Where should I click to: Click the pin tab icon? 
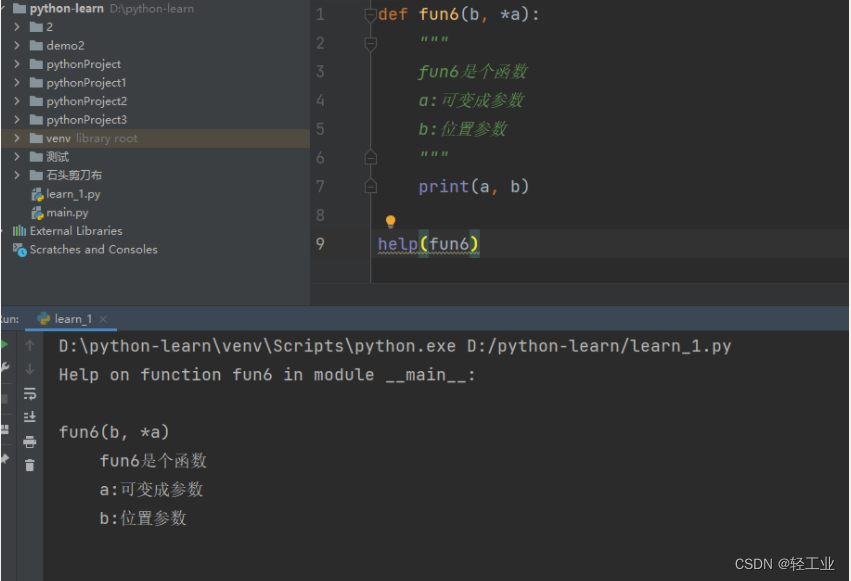coord(5,459)
